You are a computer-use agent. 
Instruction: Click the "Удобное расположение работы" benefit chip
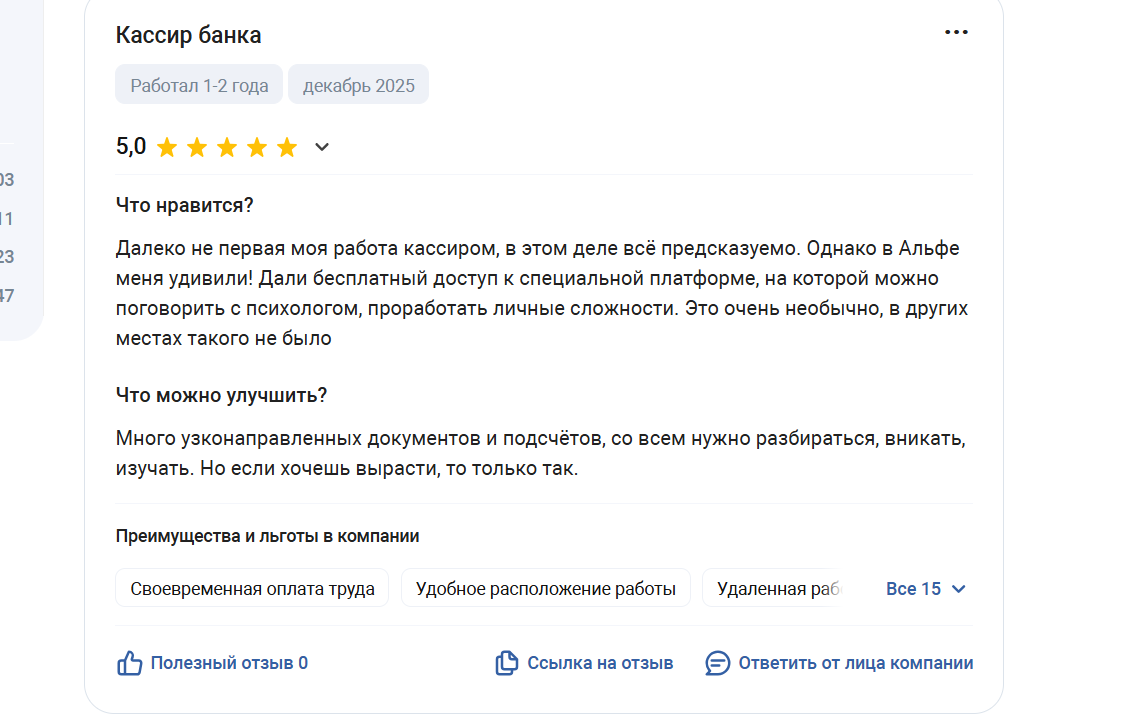click(x=545, y=589)
